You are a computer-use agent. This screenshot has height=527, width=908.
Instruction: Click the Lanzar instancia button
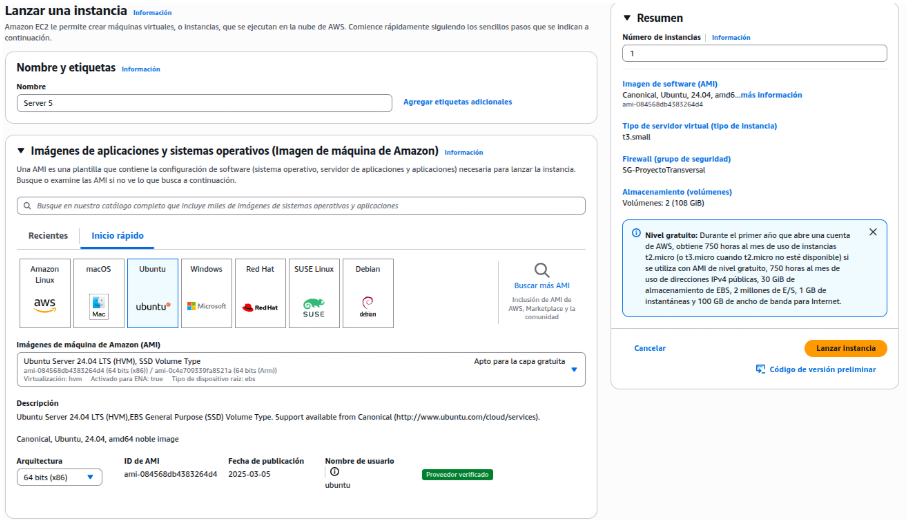point(845,348)
